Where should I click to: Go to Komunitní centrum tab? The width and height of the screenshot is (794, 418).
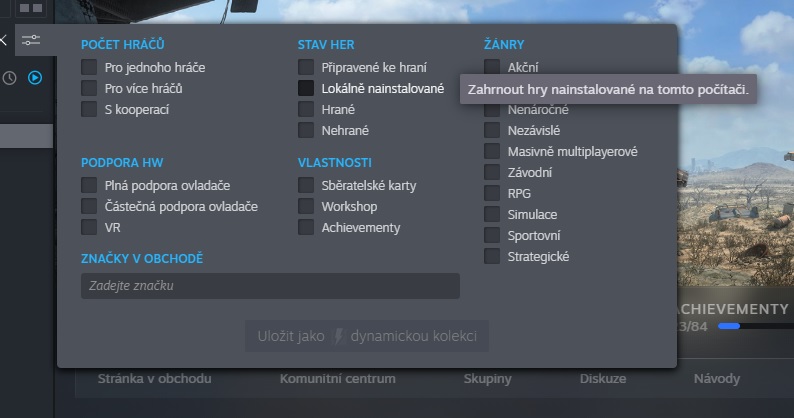click(x=337, y=379)
